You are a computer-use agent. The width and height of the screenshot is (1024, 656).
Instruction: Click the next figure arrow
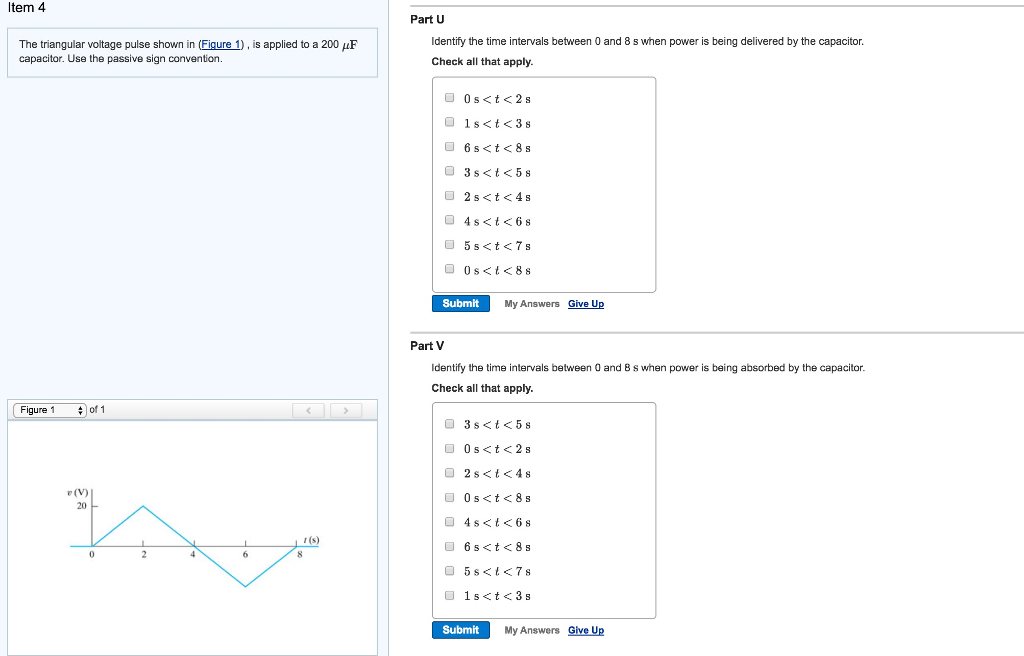pyautogui.click(x=345, y=410)
